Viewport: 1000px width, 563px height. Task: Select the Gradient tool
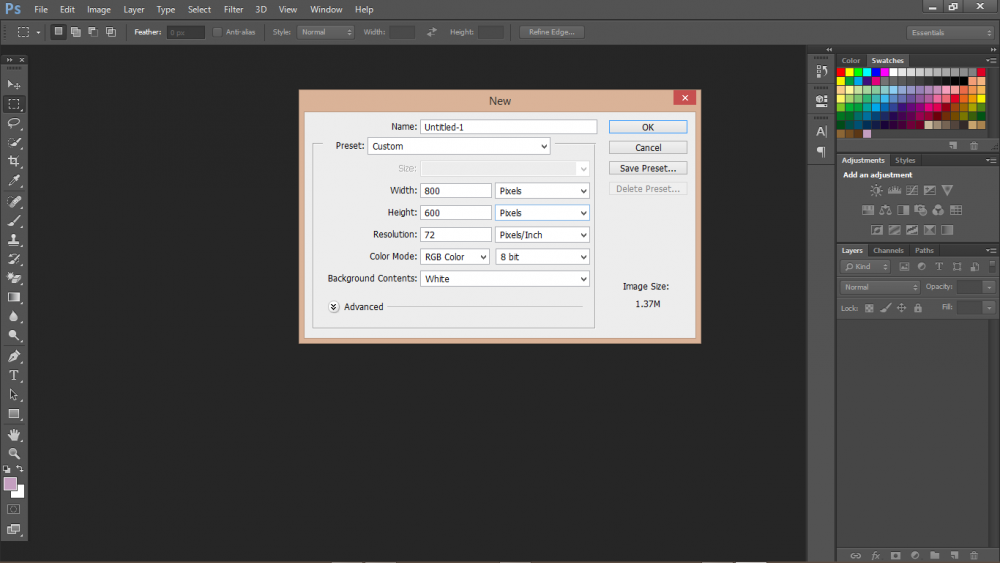pos(14,297)
